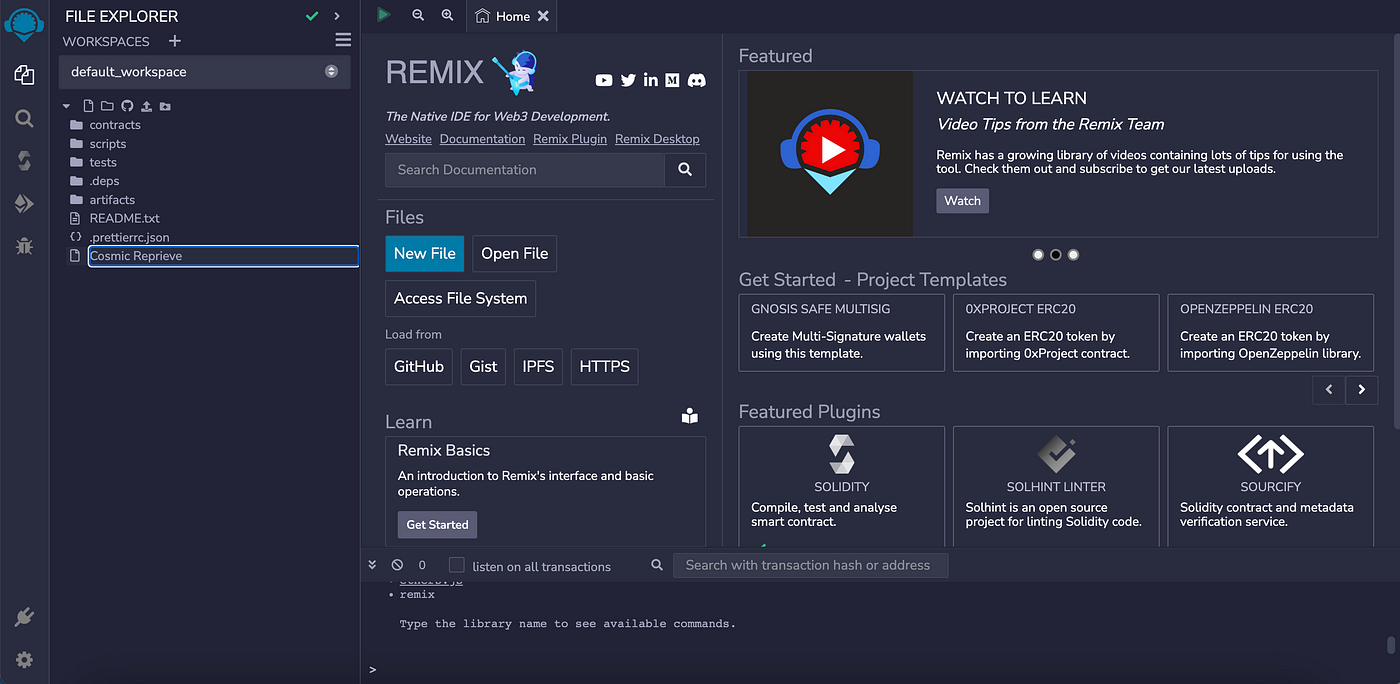Open the Remix Desktop link

pyautogui.click(x=657, y=139)
